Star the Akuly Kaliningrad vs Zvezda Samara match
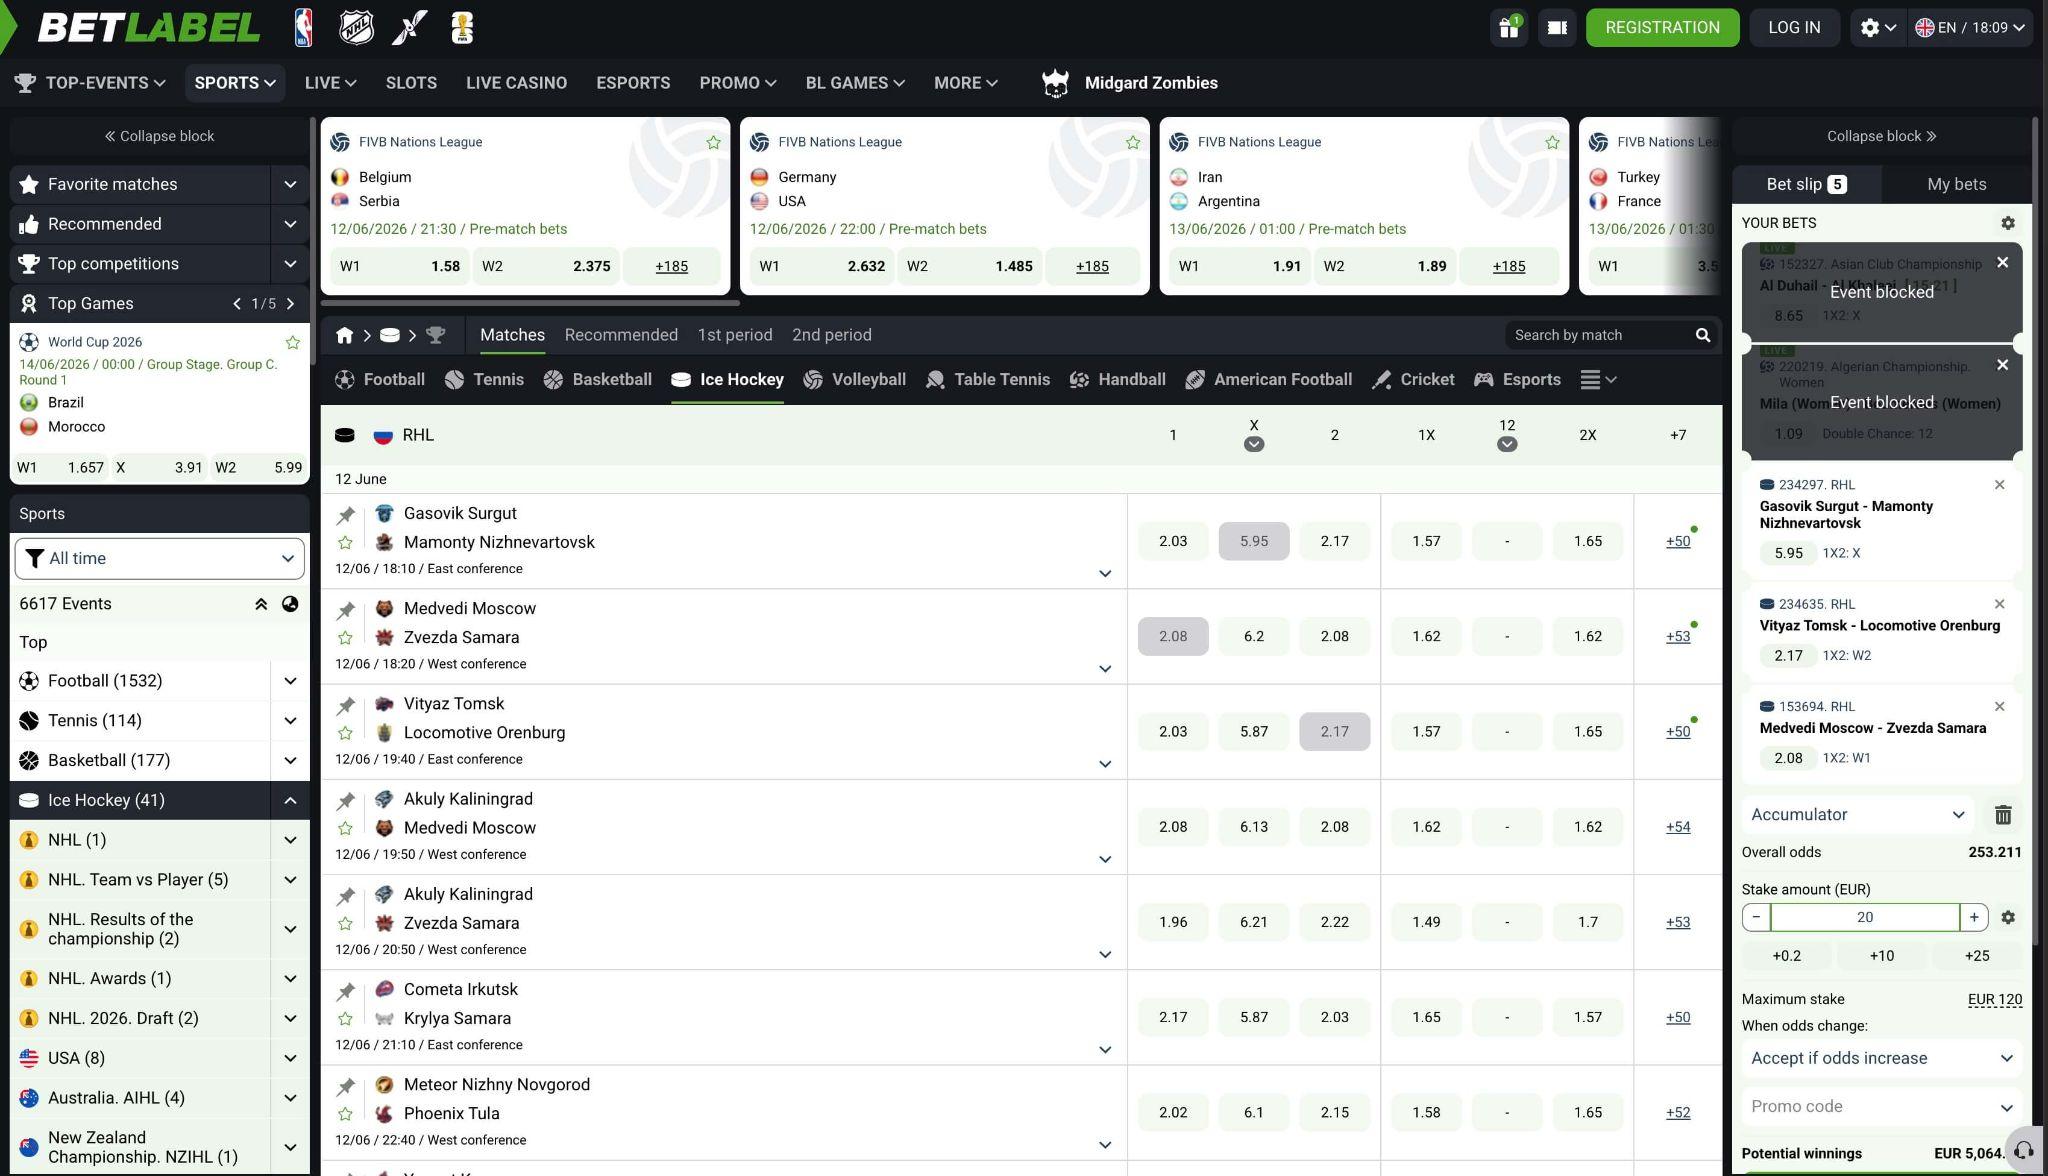The image size is (2048, 1176). click(345, 924)
